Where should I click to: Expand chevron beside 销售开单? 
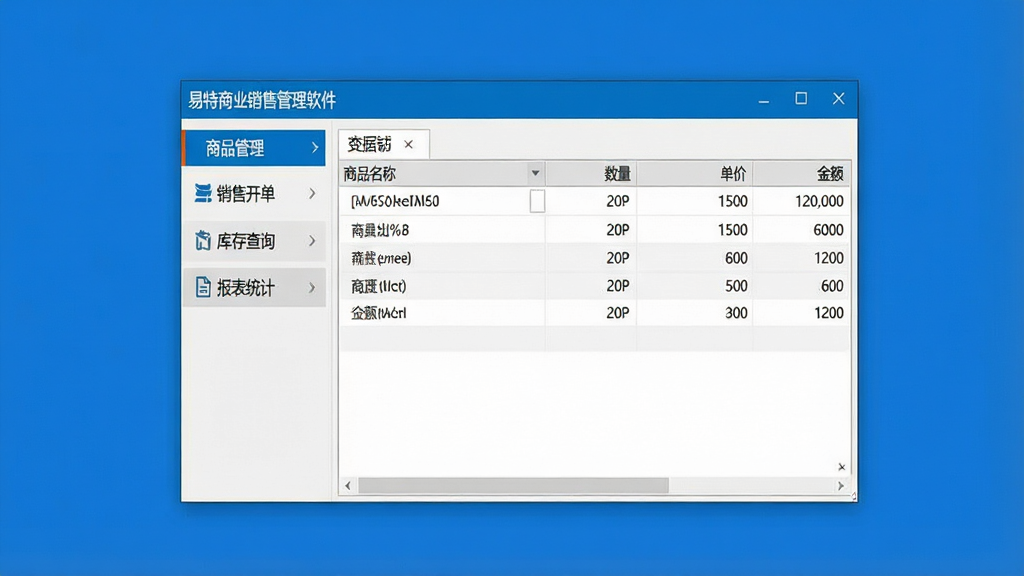(312, 194)
